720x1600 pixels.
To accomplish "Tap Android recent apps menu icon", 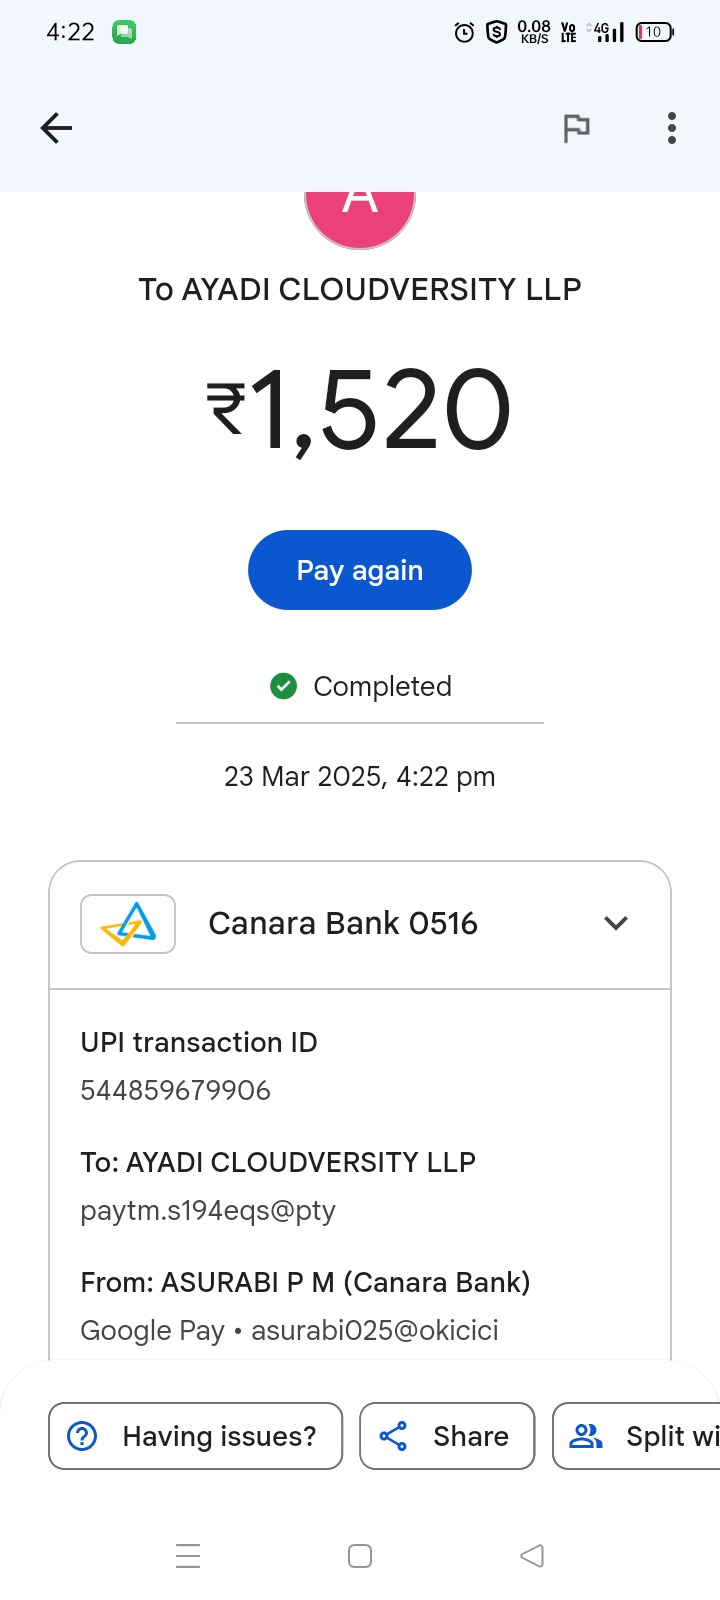I will point(188,1556).
